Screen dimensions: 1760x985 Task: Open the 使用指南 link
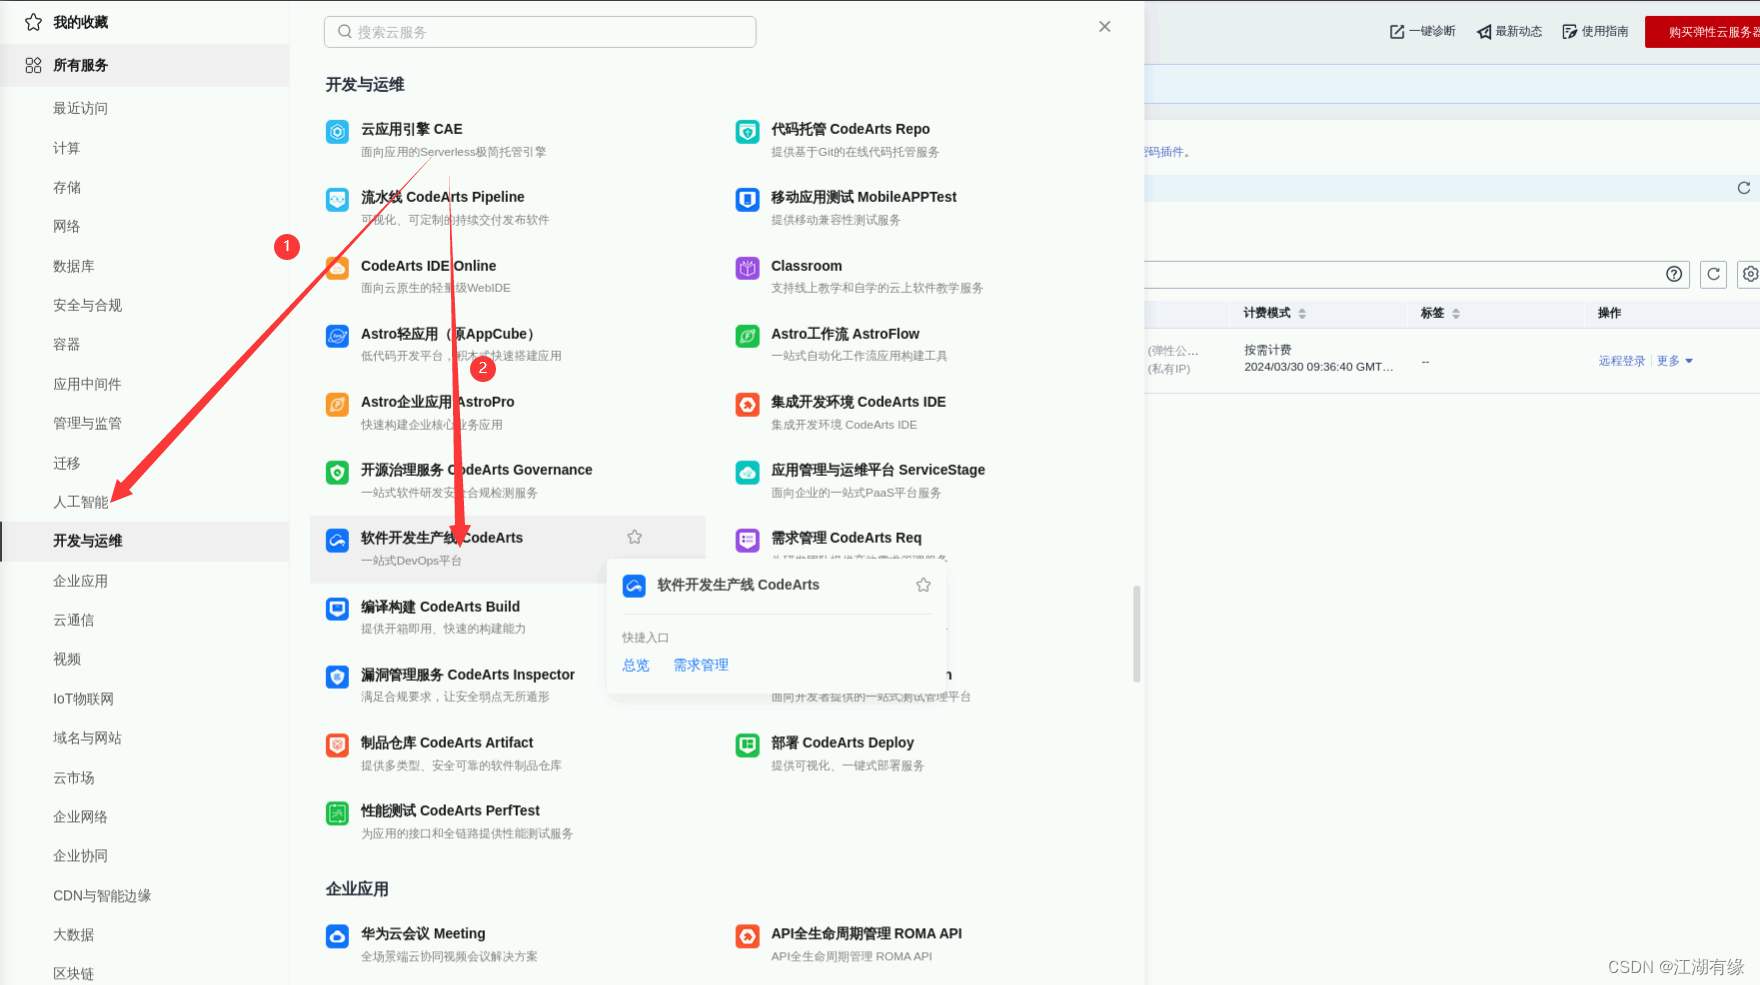pos(1596,32)
